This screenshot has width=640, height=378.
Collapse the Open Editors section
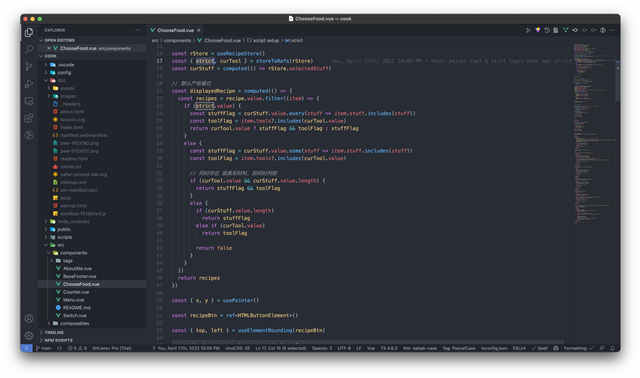(x=59, y=40)
